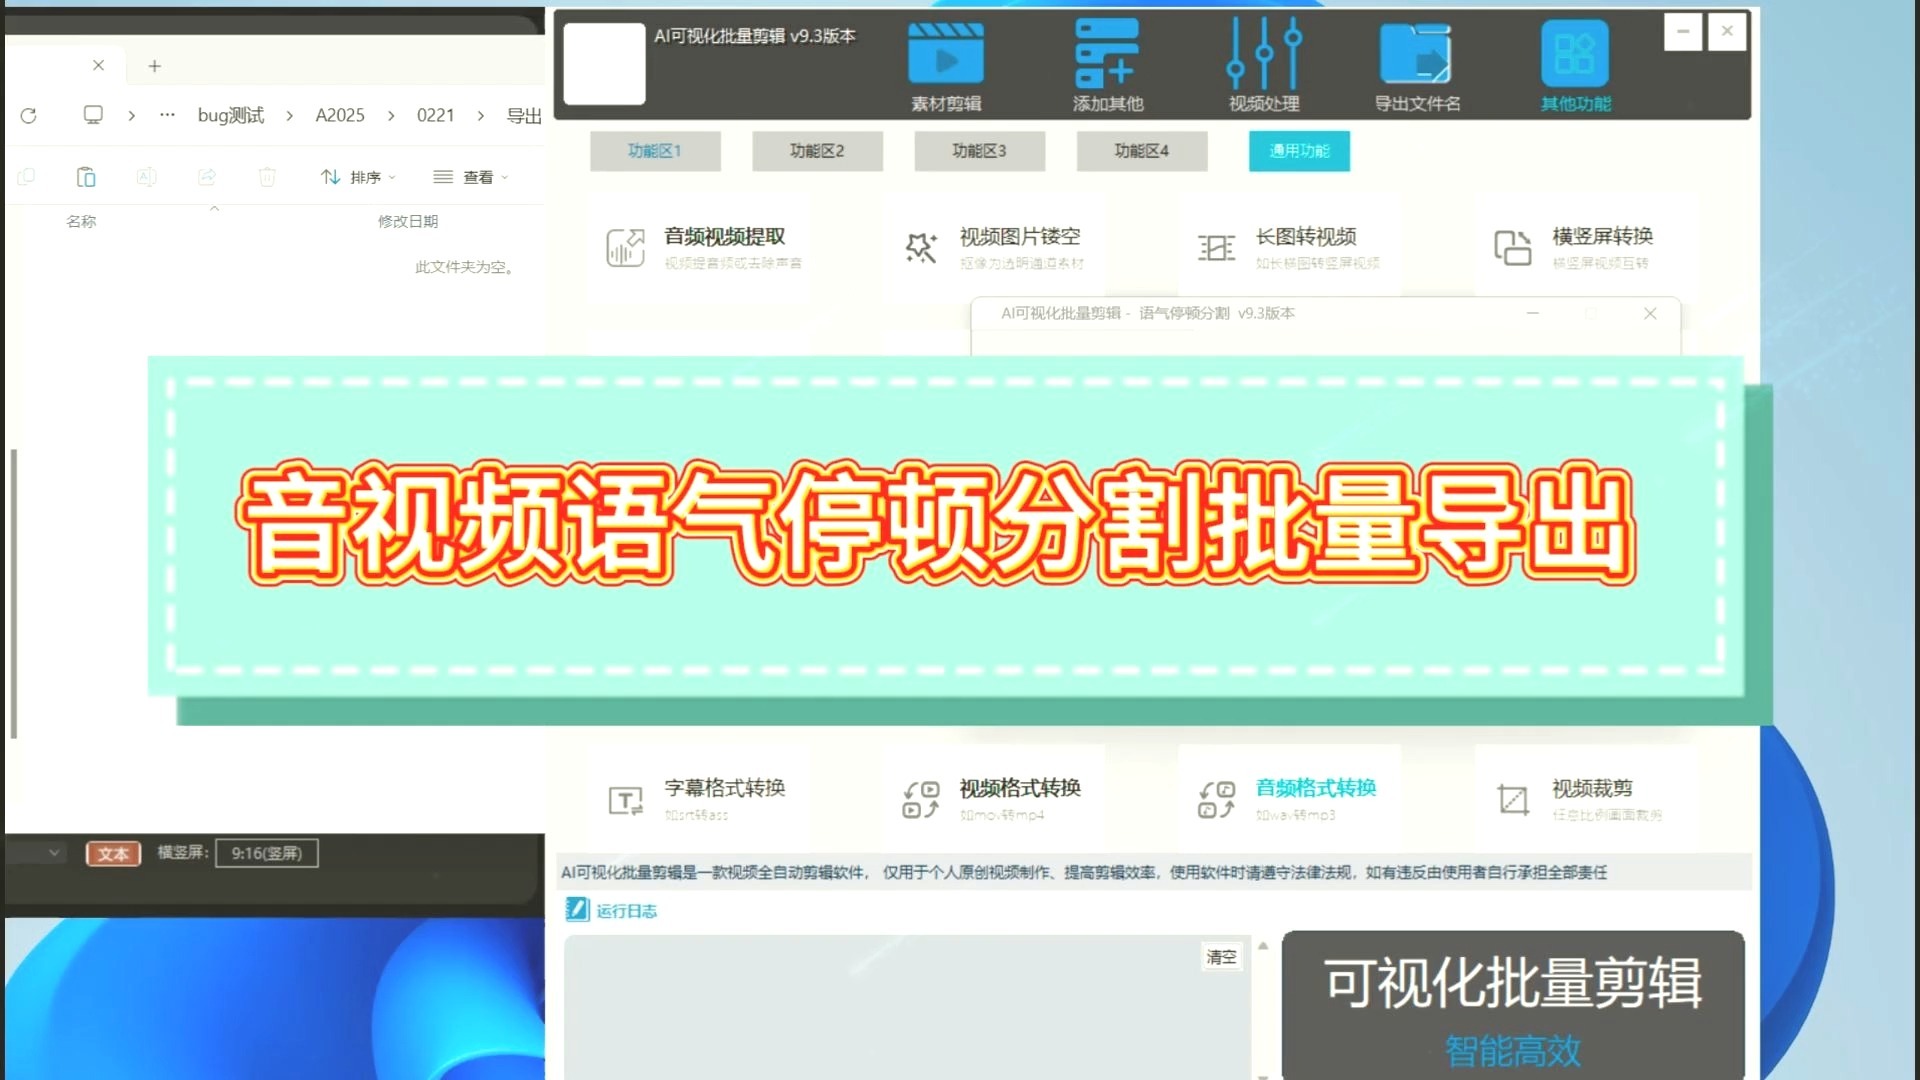Click the app logo thumbnail in title bar
1920x1080 pixels.
point(604,63)
